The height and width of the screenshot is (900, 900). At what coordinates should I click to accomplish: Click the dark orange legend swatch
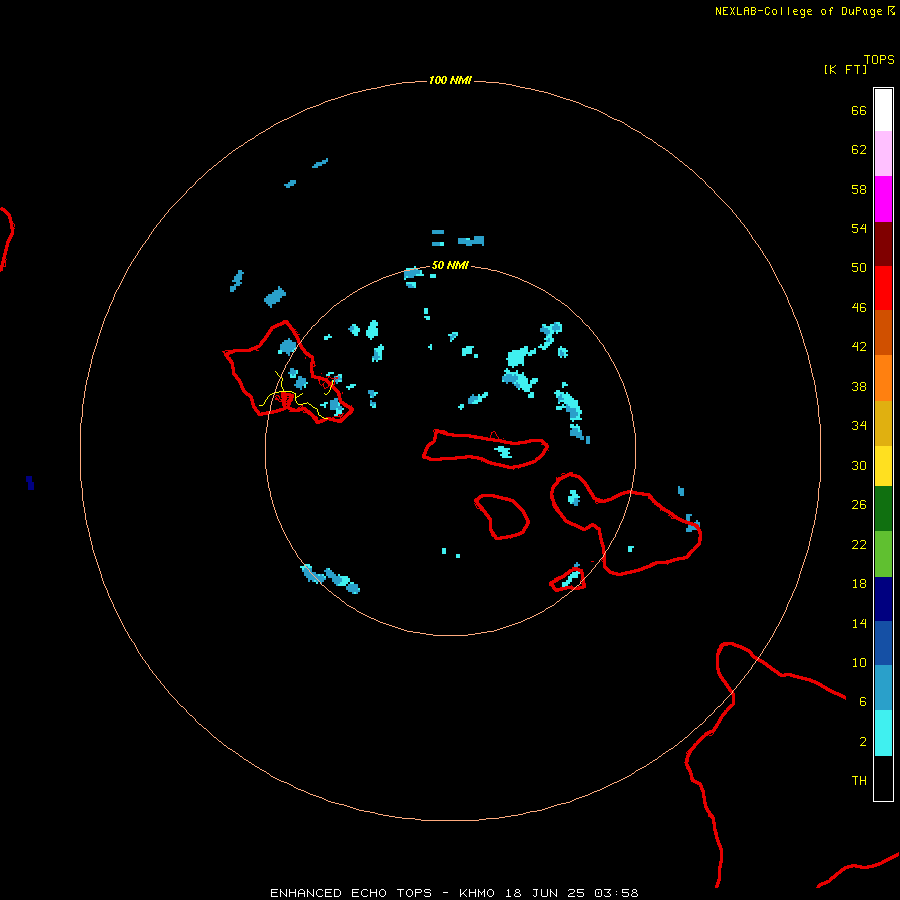click(x=883, y=332)
